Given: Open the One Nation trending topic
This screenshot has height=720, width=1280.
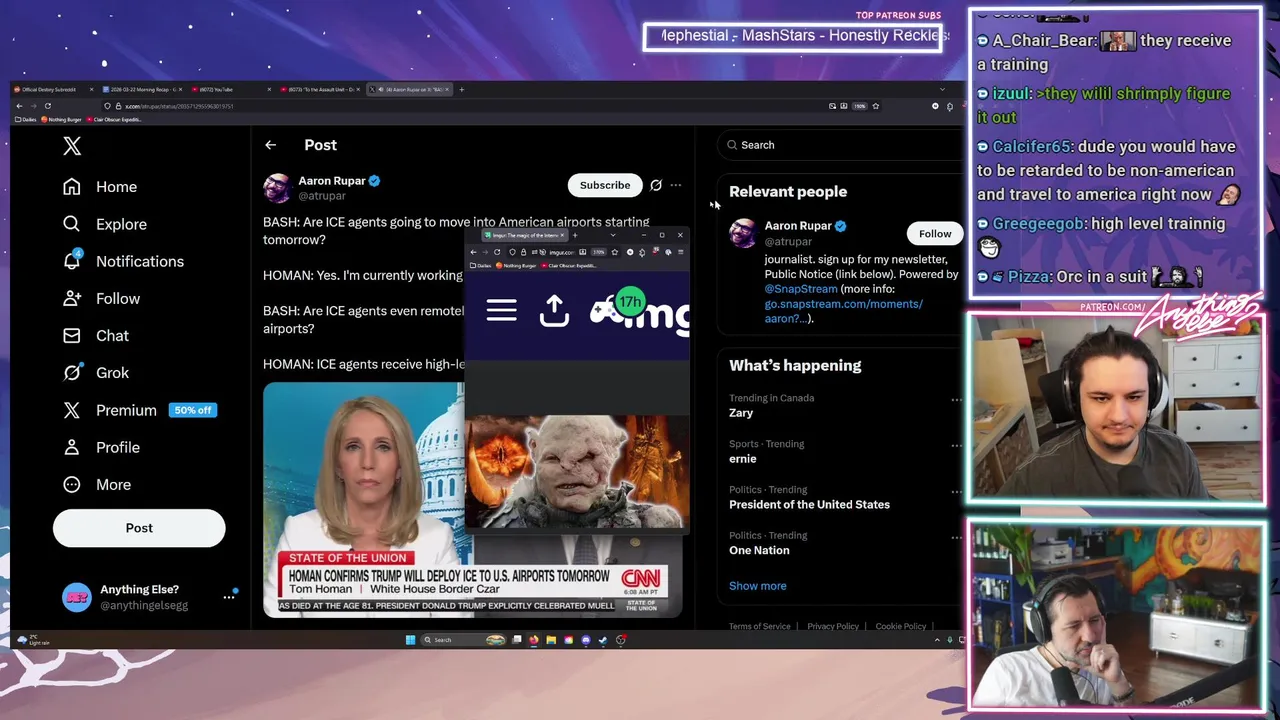Looking at the screenshot, I should pyautogui.click(x=759, y=551).
